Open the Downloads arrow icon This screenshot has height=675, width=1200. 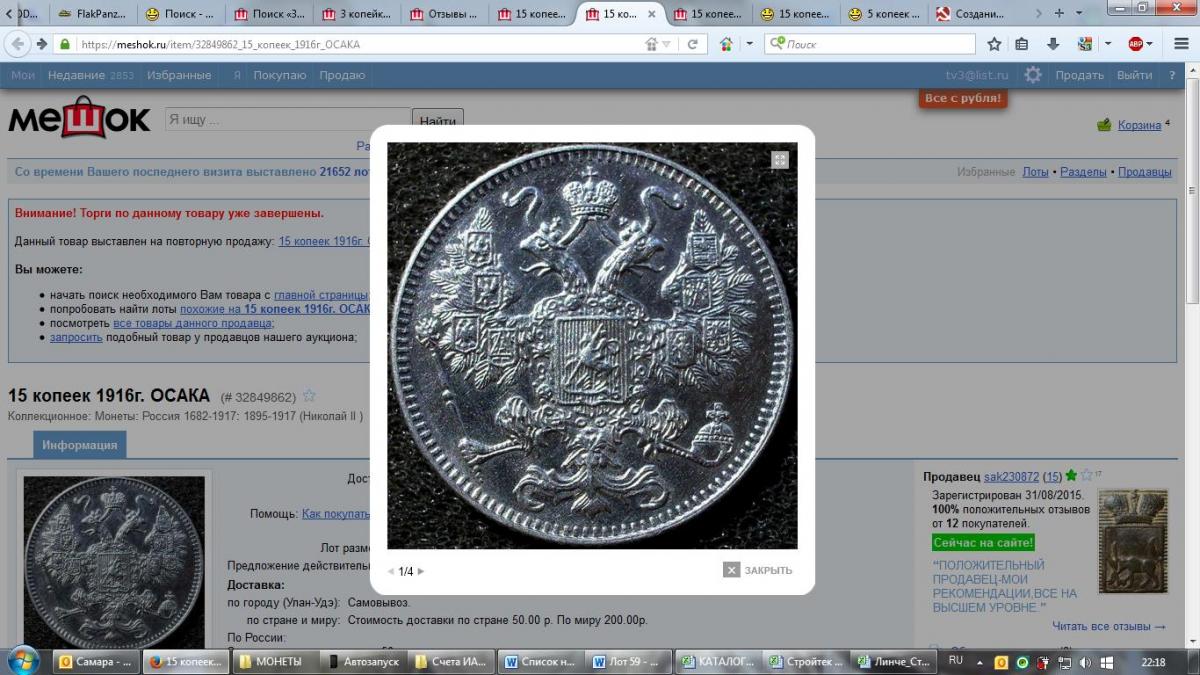point(1053,44)
